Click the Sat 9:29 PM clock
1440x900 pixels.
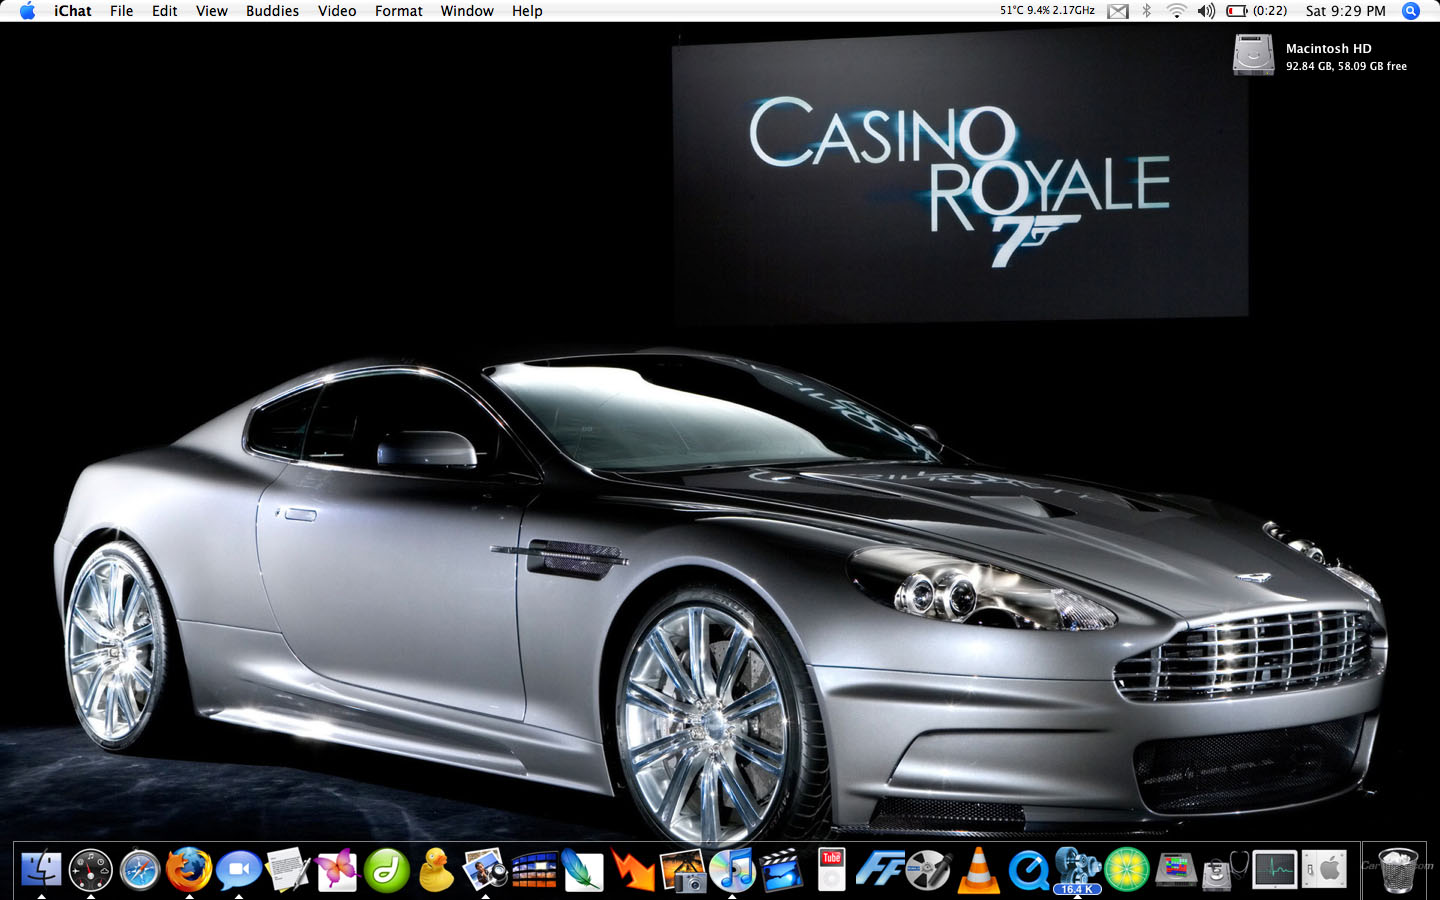tap(1346, 11)
